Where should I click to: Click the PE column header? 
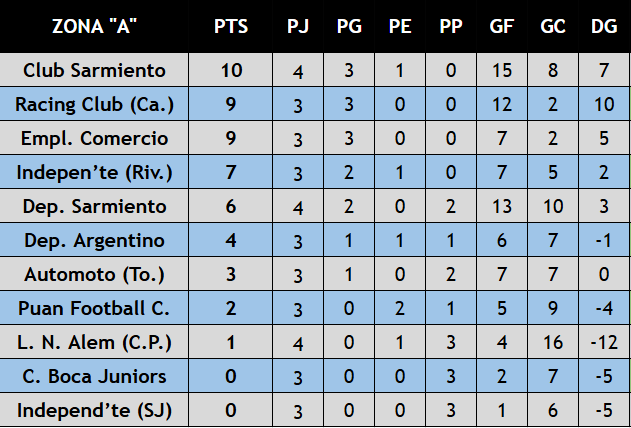point(400,26)
